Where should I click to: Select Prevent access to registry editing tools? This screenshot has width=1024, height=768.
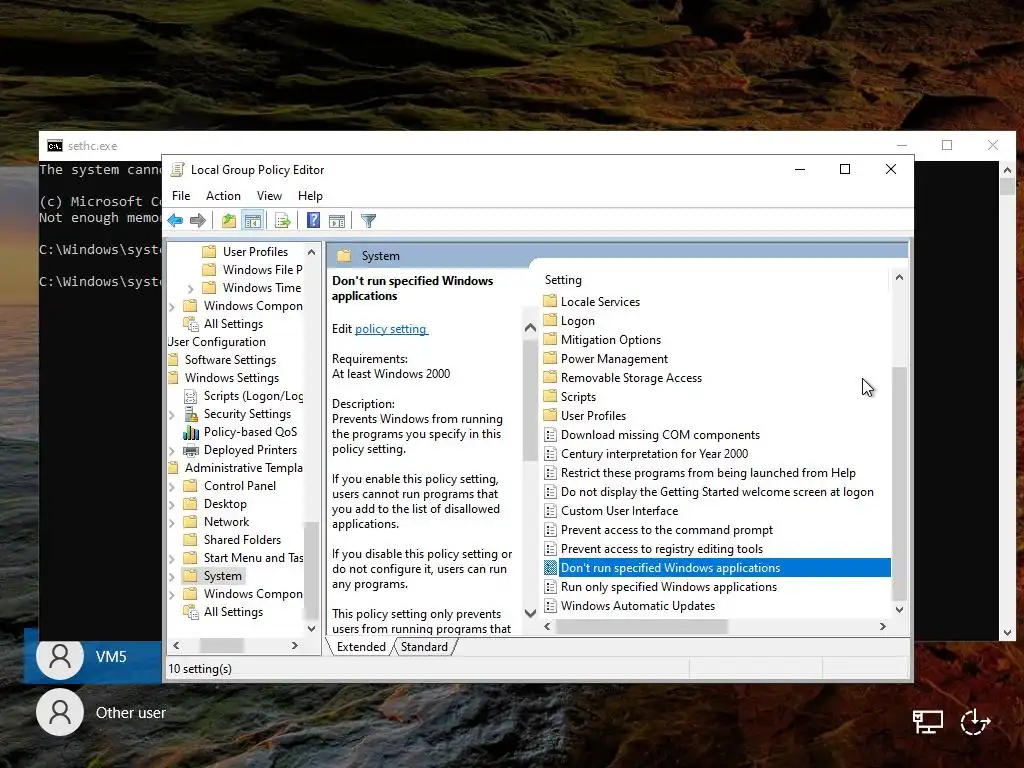662,549
